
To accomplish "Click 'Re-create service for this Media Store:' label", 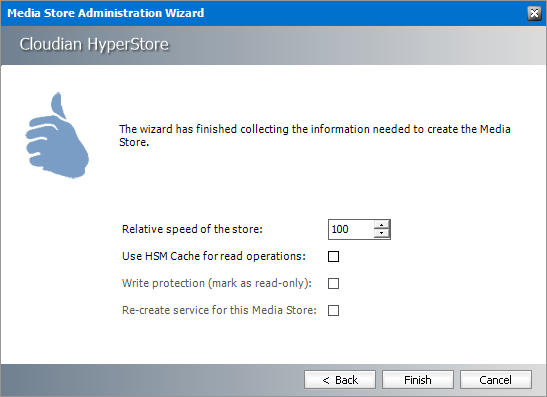I will click(219, 310).
